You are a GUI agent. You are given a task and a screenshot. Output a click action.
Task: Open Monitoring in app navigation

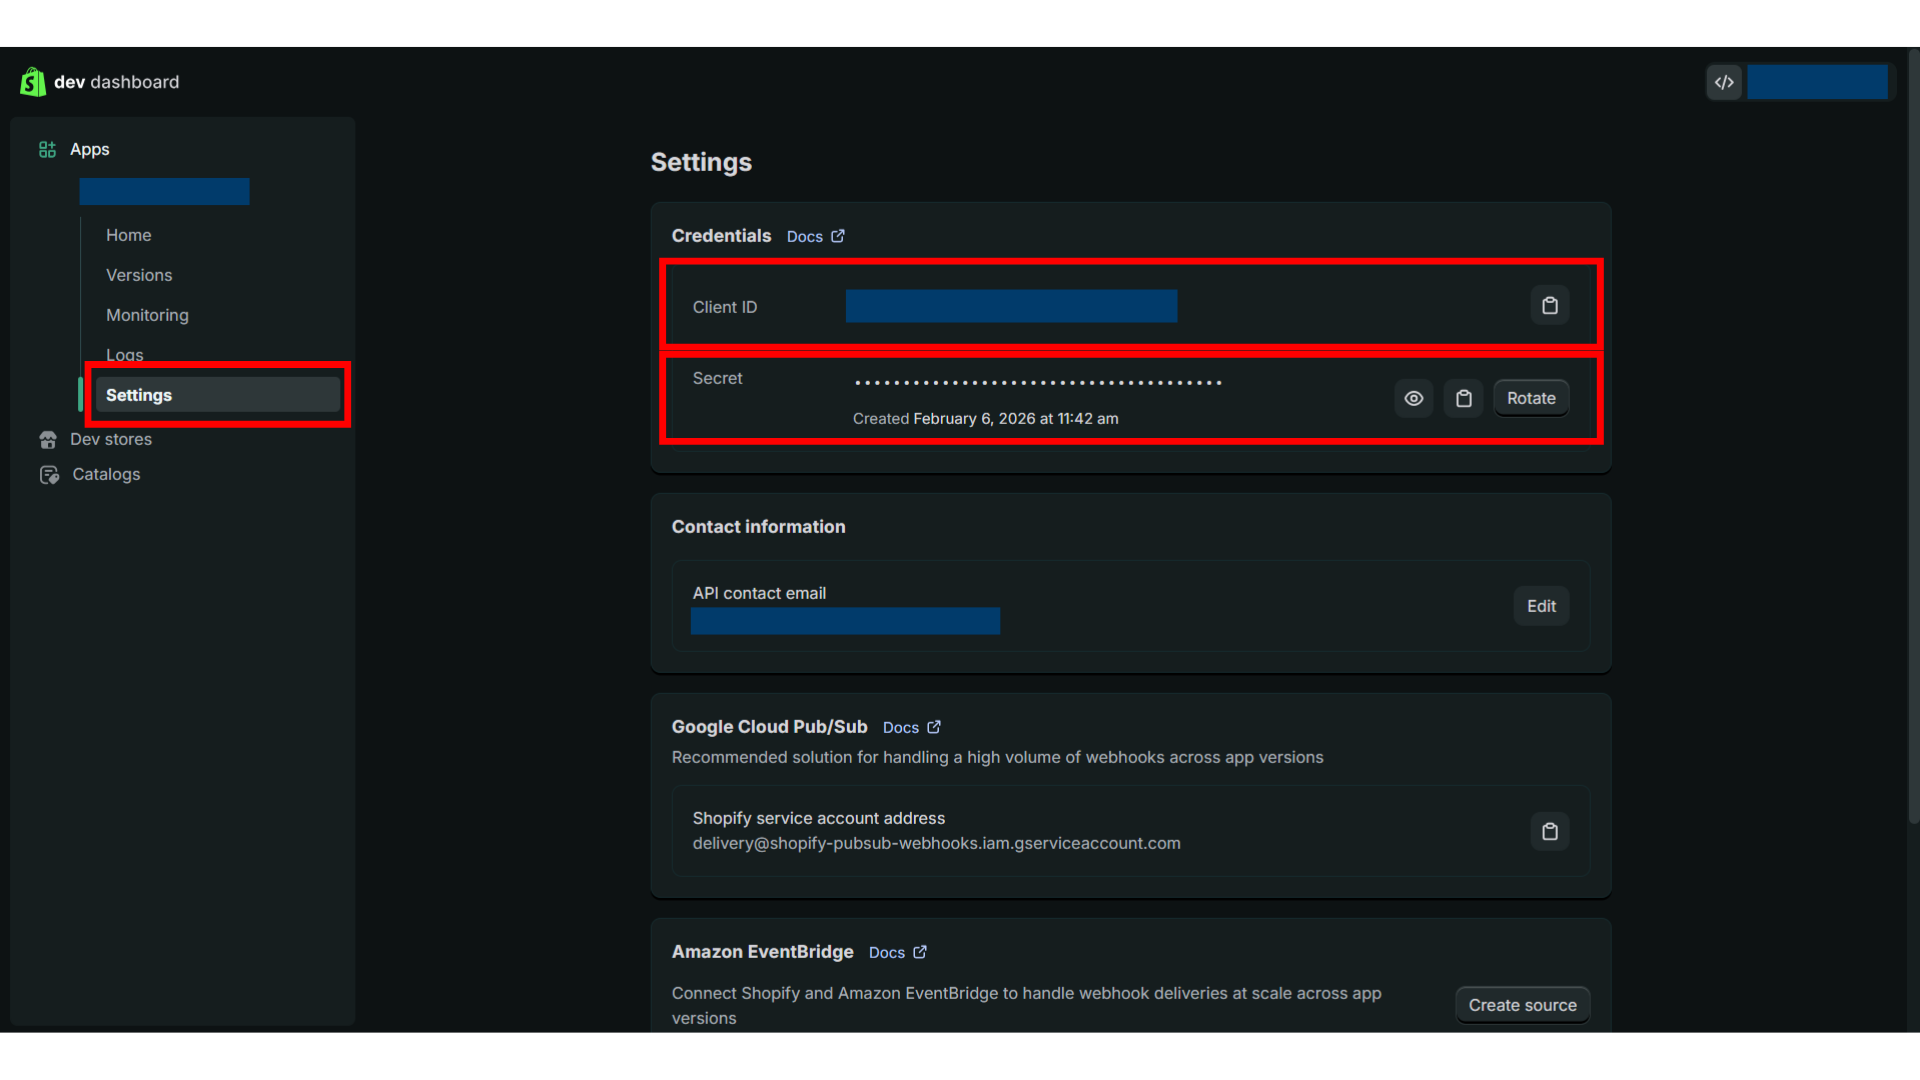coord(147,315)
